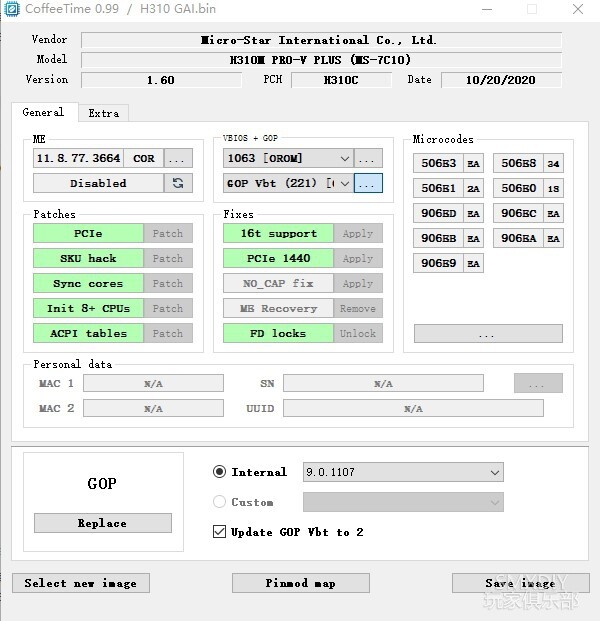Click the highlighted GOP Vbt ellipsis button

coord(368,183)
